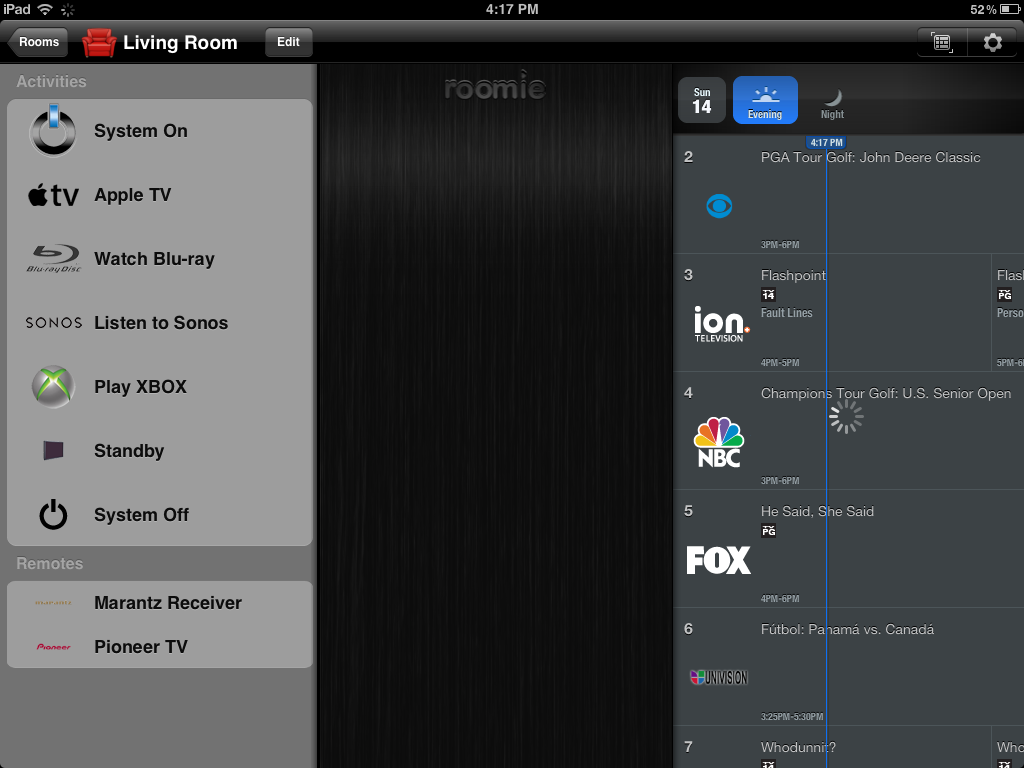The height and width of the screenshot is (768, 1024).
Task: Tap channel number 2
Action: pyautogui.click(x=688, y=157)
